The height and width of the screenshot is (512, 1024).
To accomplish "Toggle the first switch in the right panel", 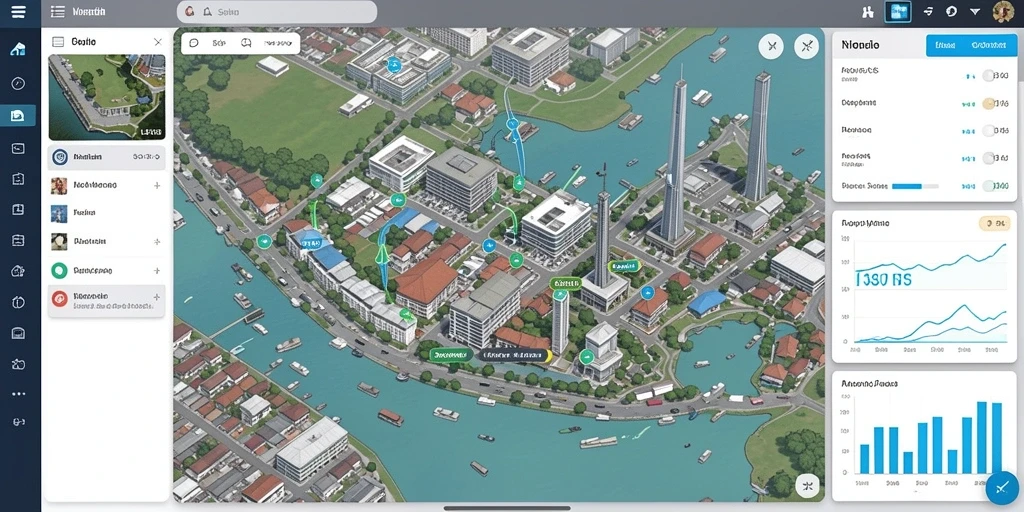I will coord(989,76).
